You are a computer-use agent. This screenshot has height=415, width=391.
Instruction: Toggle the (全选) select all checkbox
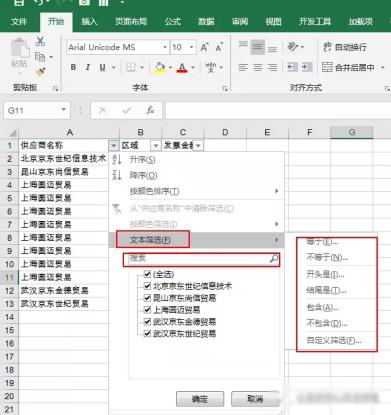tap(147, 274)
